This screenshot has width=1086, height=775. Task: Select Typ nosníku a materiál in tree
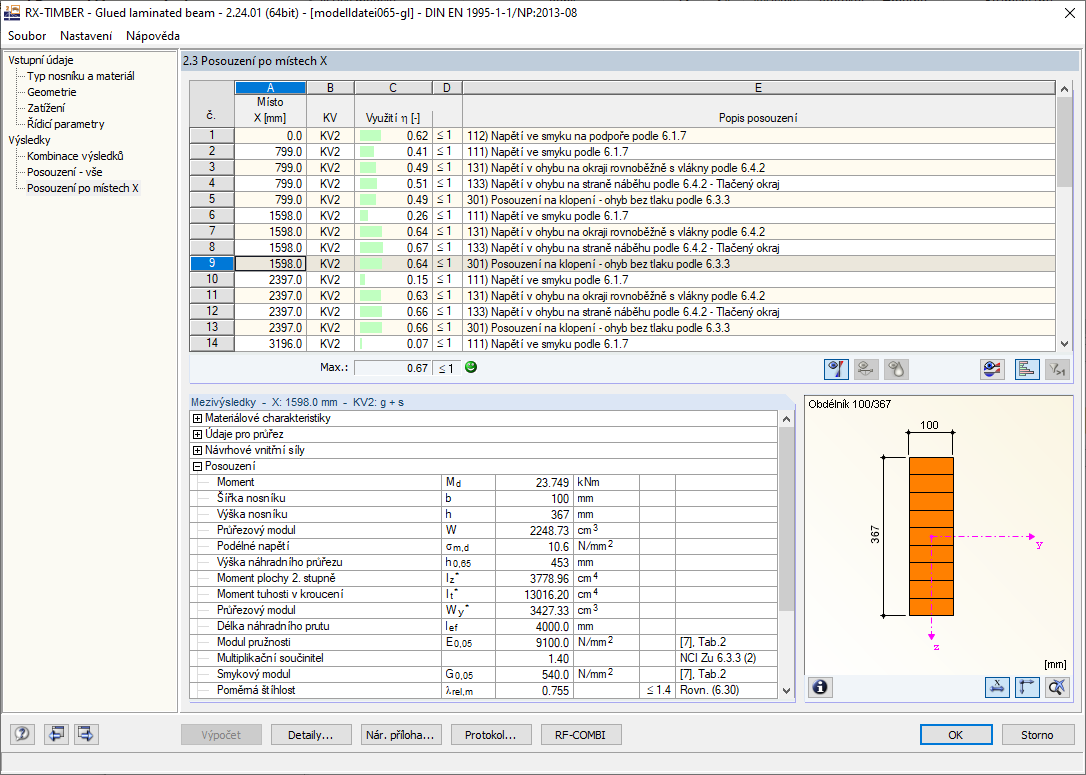click(80, 76)
